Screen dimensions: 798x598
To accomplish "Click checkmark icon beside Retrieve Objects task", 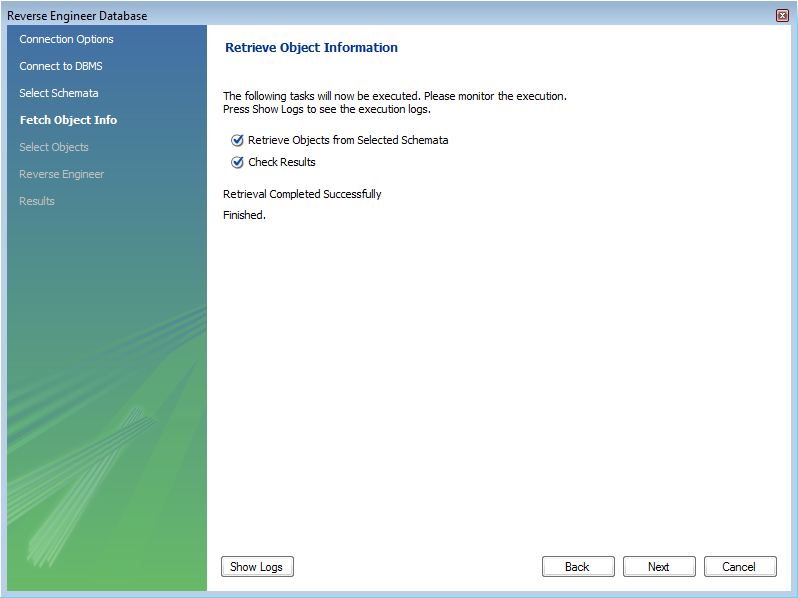I will coord(237,141).
